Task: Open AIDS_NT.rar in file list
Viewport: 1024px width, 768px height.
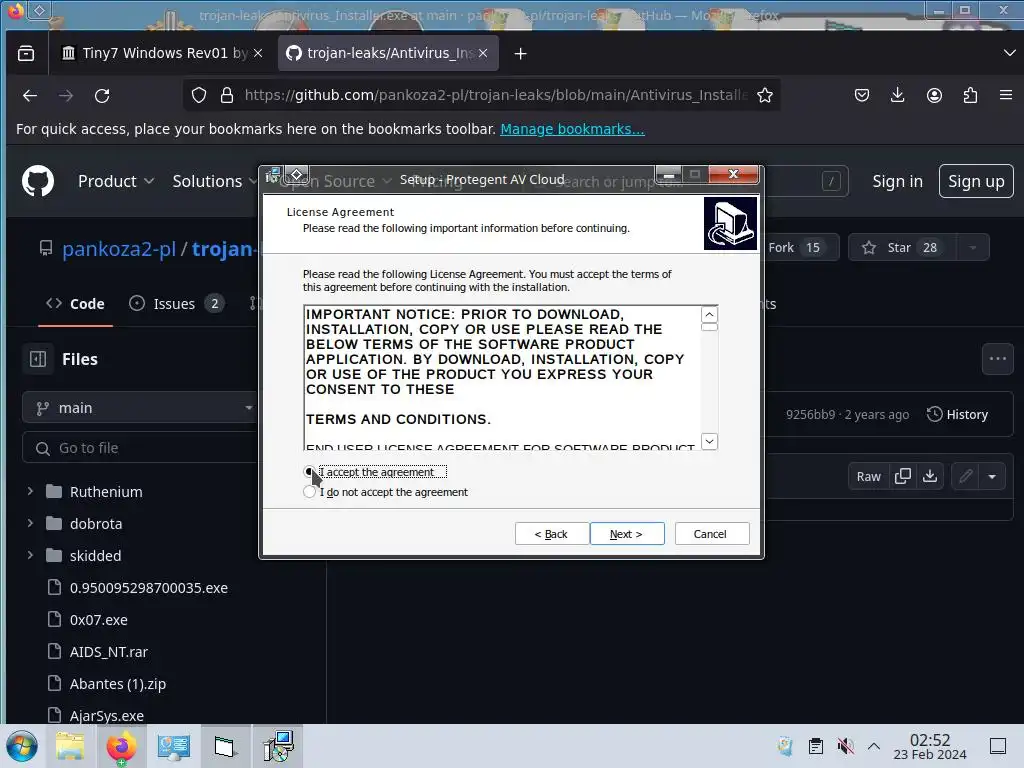Action: [108, 652]
